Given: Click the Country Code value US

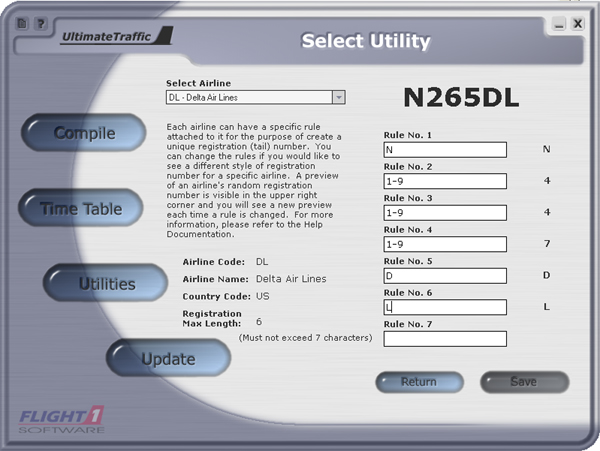Looking at the screenshot, I should tap(262, 296).
